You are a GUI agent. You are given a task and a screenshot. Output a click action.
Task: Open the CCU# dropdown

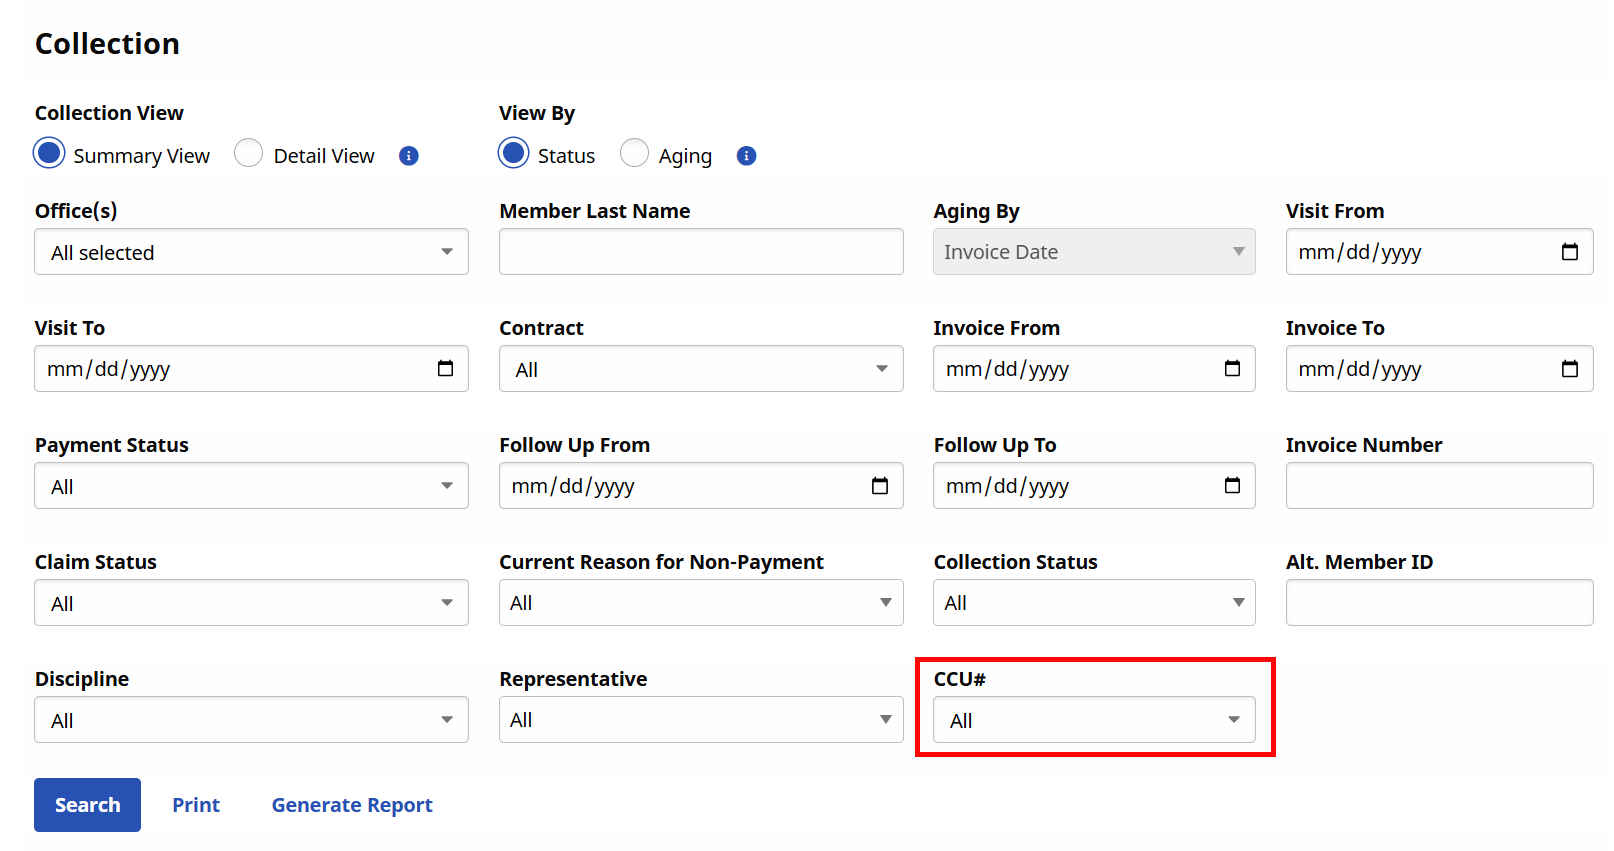click(x=1094, y=720)
